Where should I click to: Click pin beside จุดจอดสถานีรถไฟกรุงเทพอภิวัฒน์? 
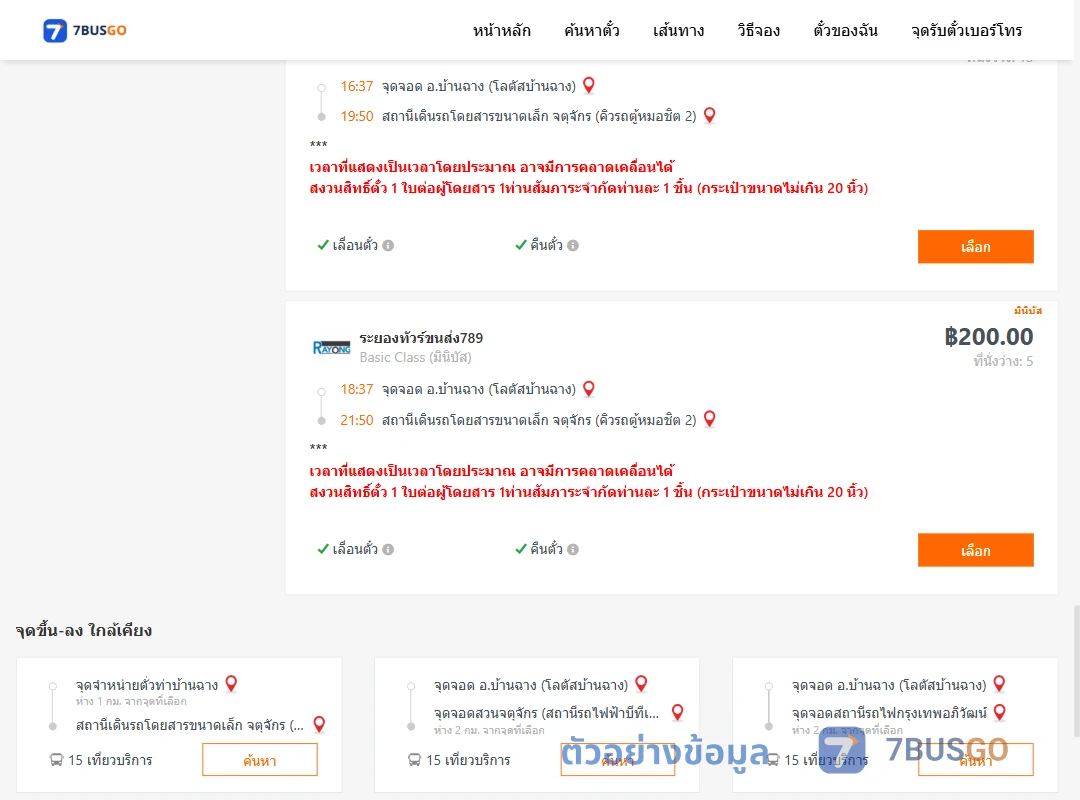tap(1000, 712)
